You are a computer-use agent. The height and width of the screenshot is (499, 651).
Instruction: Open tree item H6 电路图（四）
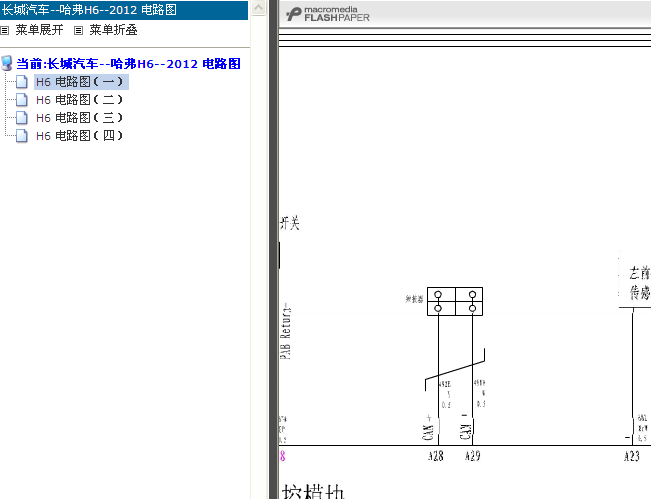point(80,136)
